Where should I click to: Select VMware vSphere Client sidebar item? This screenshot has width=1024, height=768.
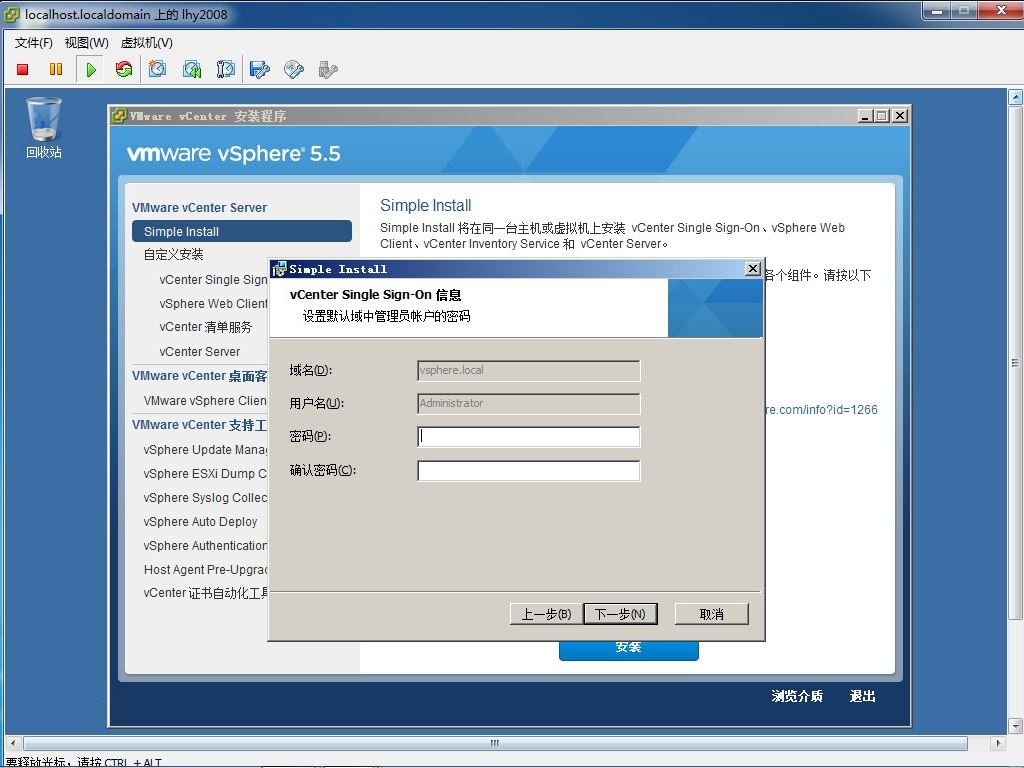coord(205,400)
